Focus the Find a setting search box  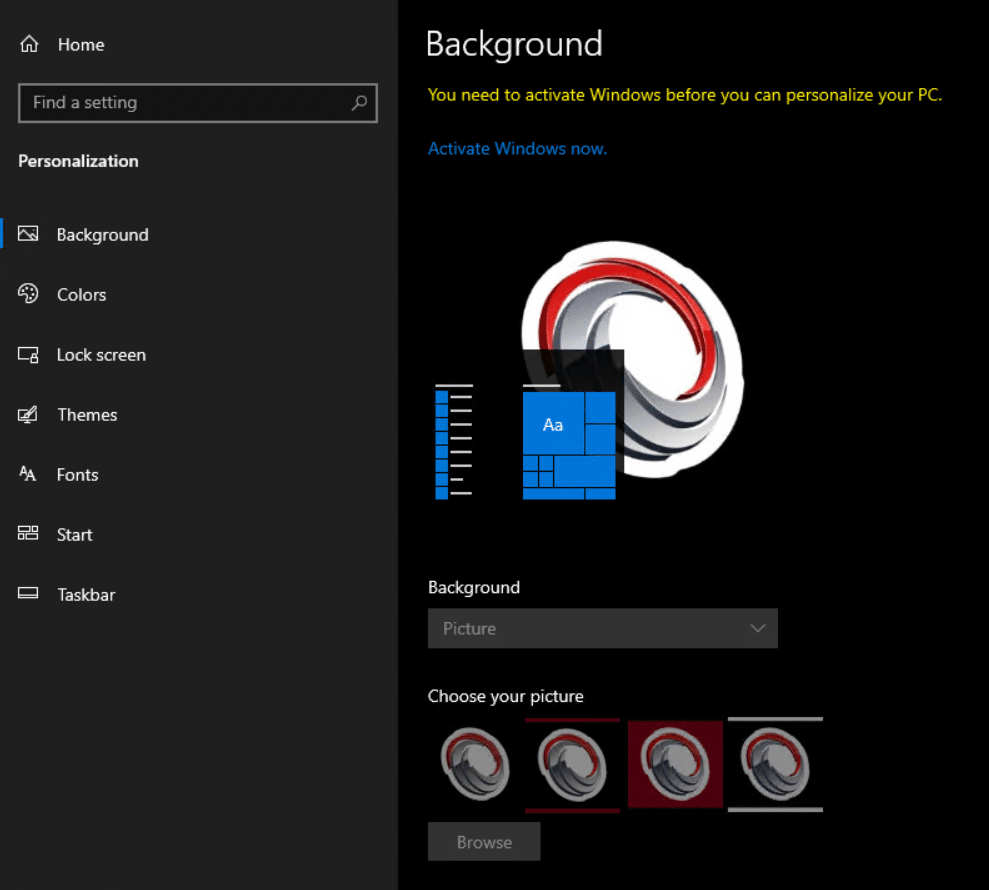[x=198, y=103]
